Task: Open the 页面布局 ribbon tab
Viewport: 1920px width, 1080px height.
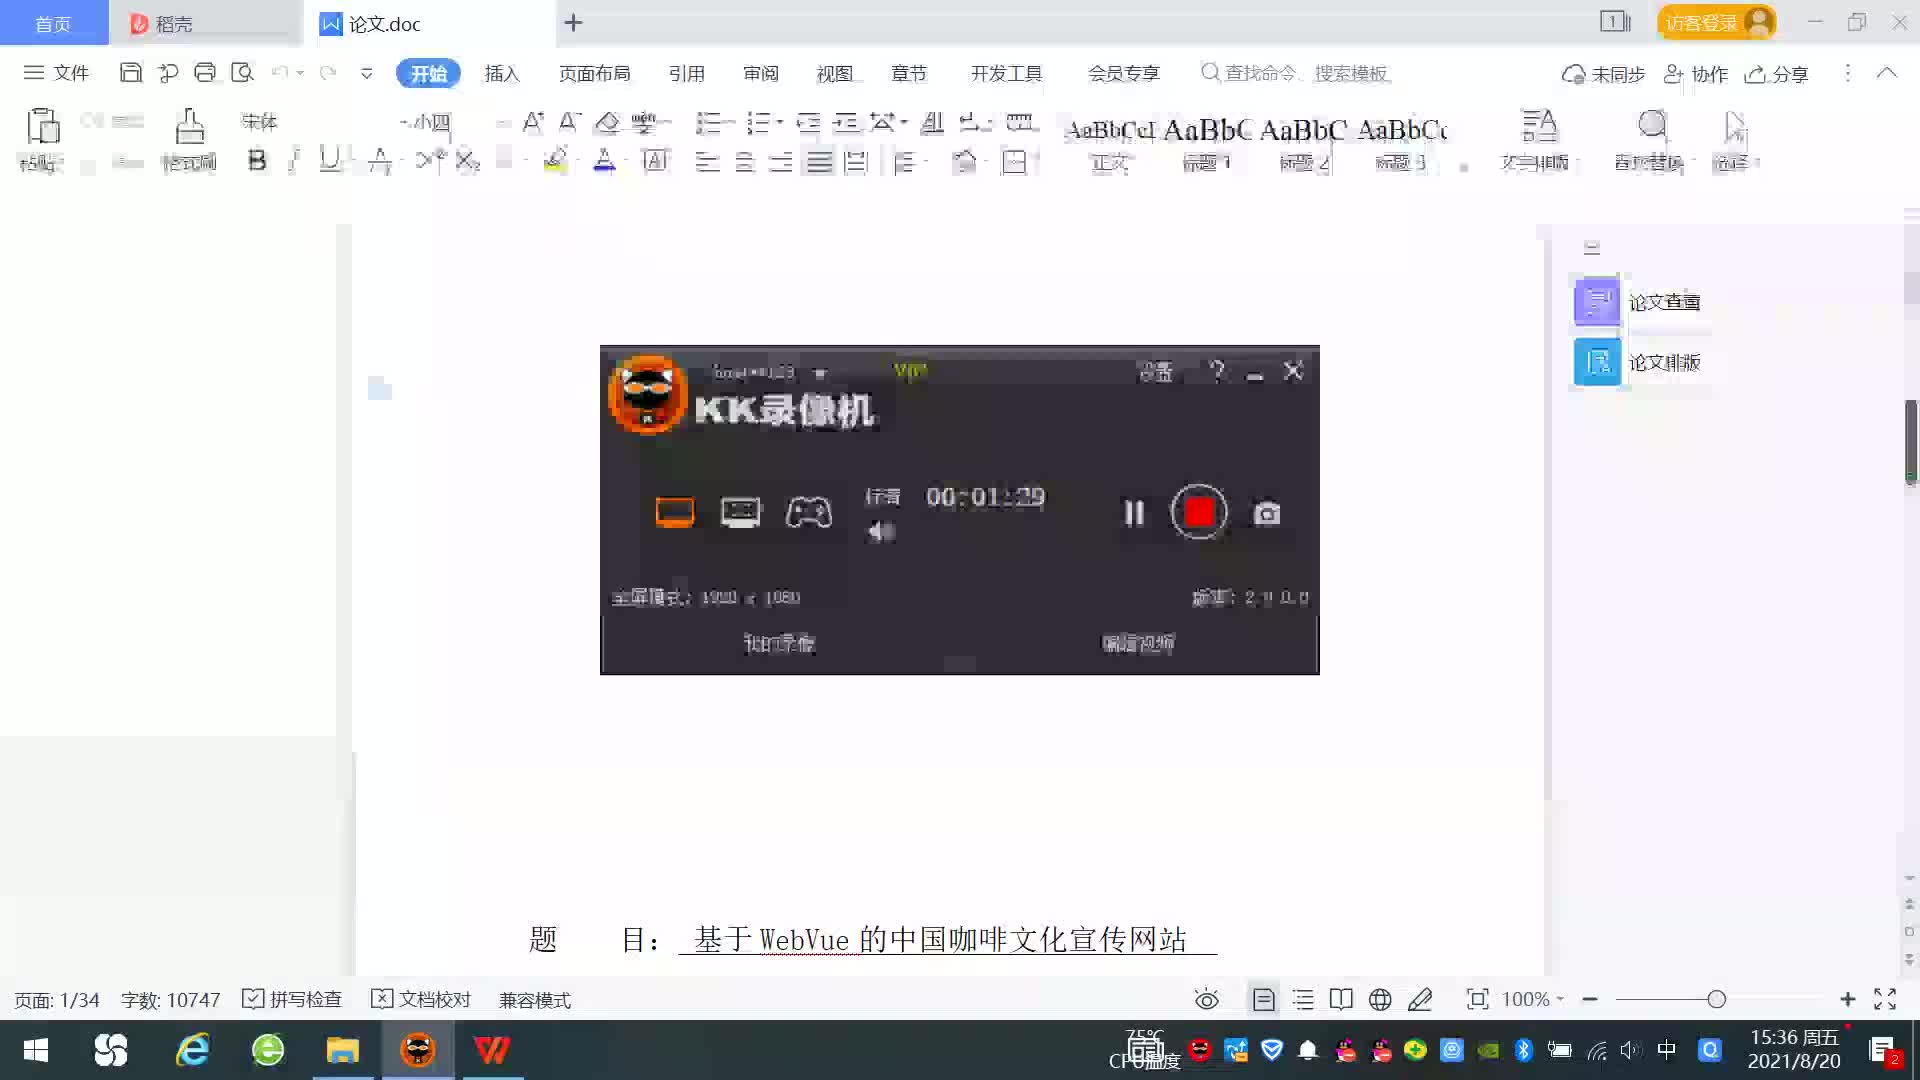Action: pos(594,73)
